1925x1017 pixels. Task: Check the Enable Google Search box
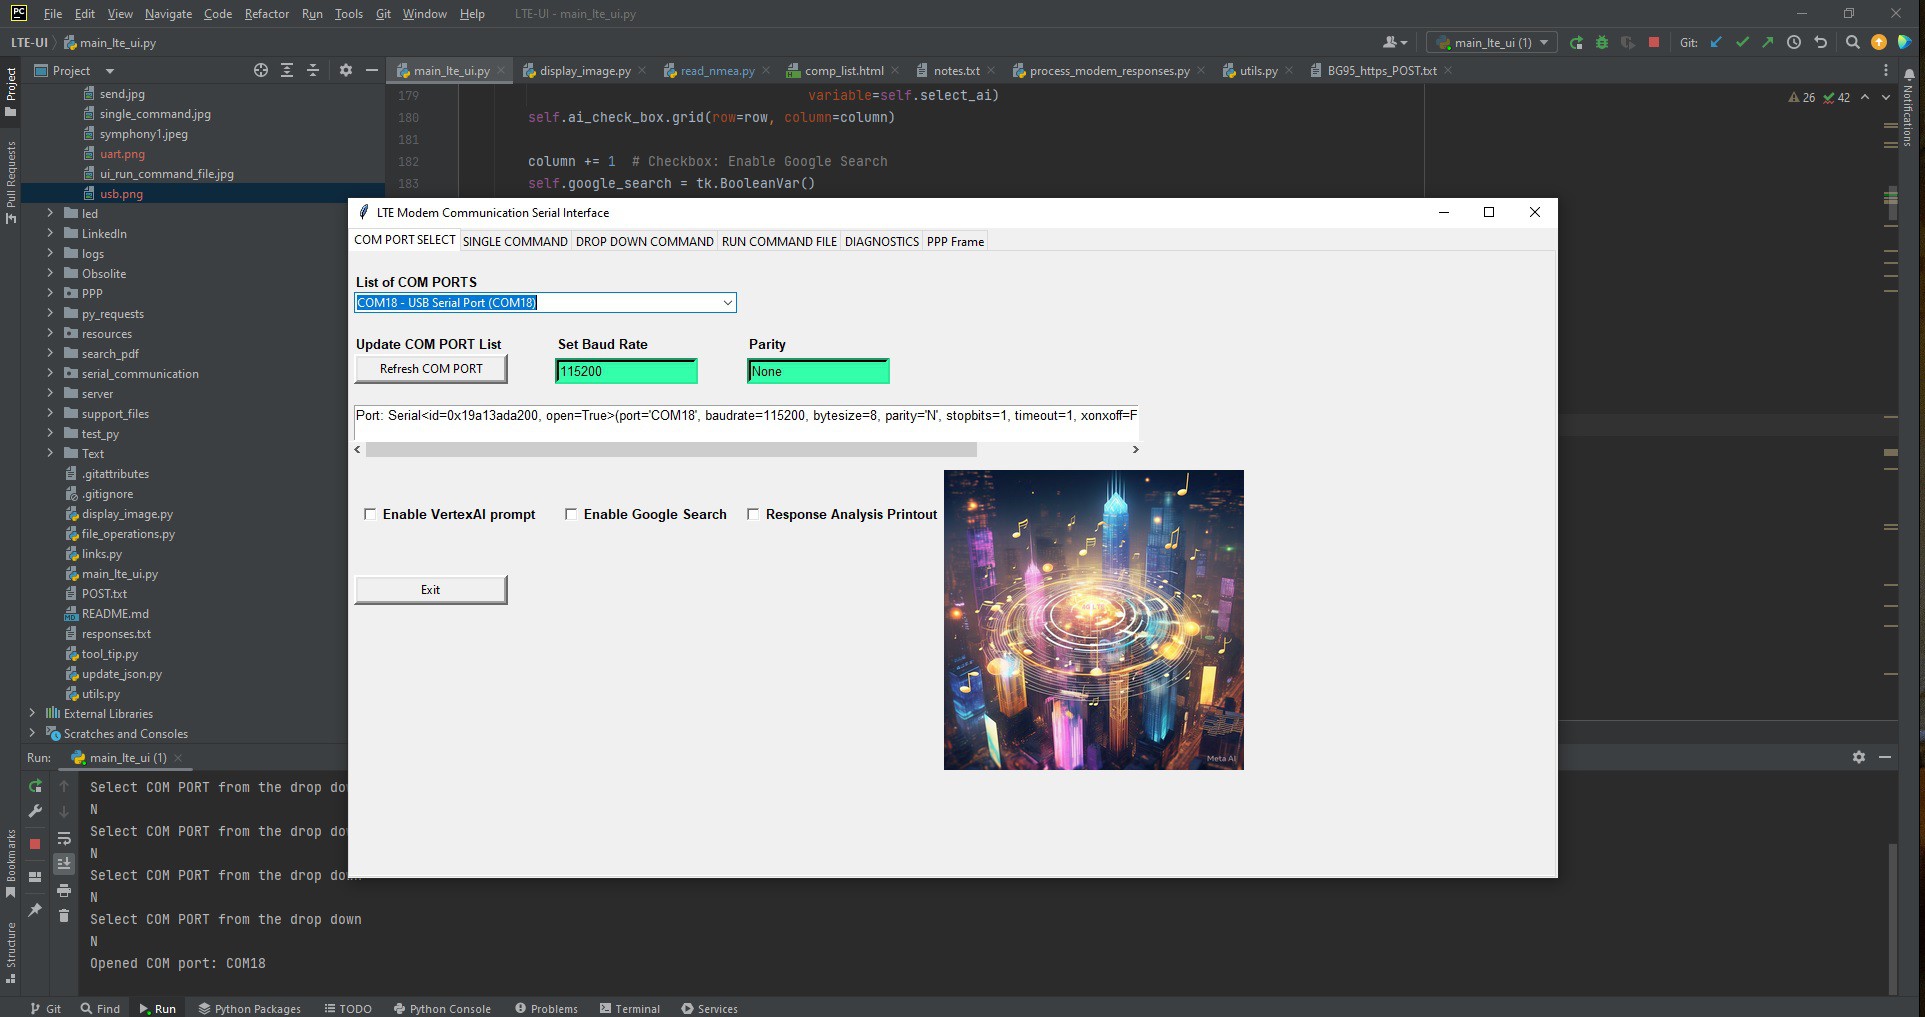[571, 514]
